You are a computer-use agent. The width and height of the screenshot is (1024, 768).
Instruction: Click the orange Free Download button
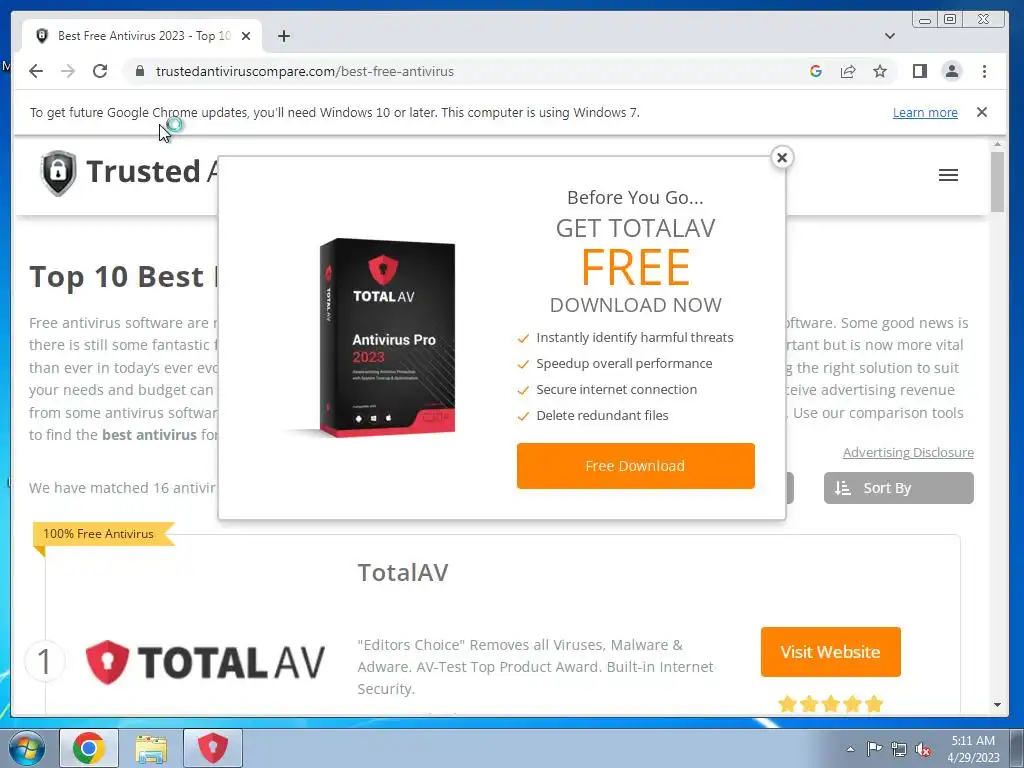click(x=635, y=466)
